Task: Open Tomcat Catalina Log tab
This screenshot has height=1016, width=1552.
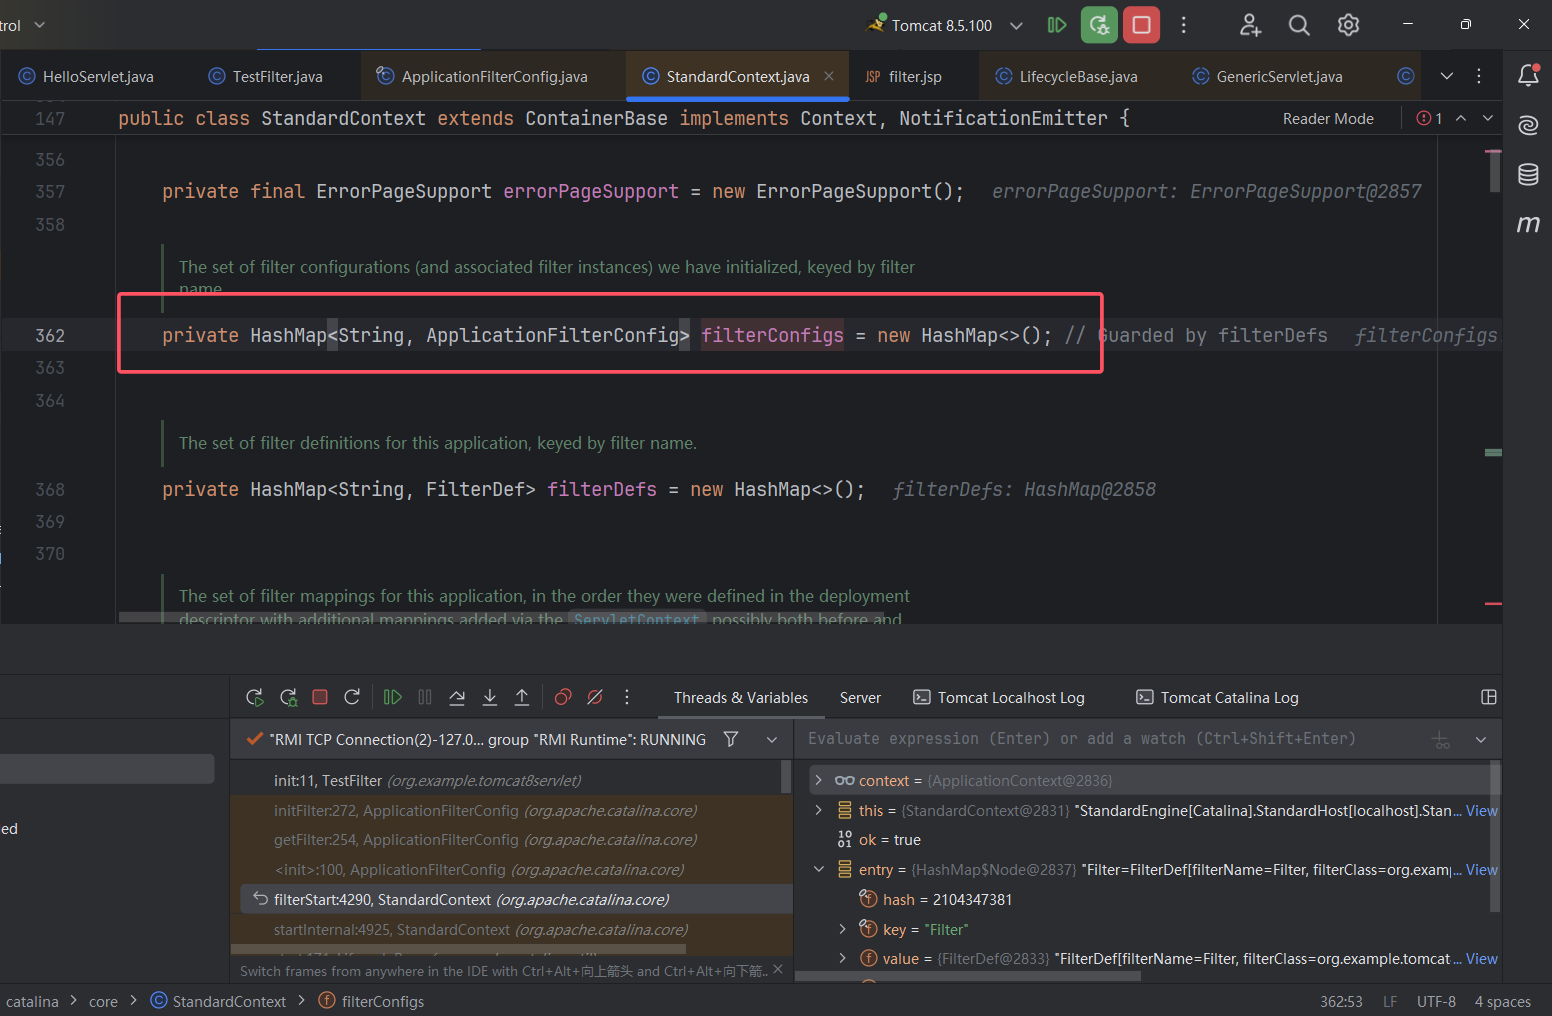Action: (x=1217, y=697)
